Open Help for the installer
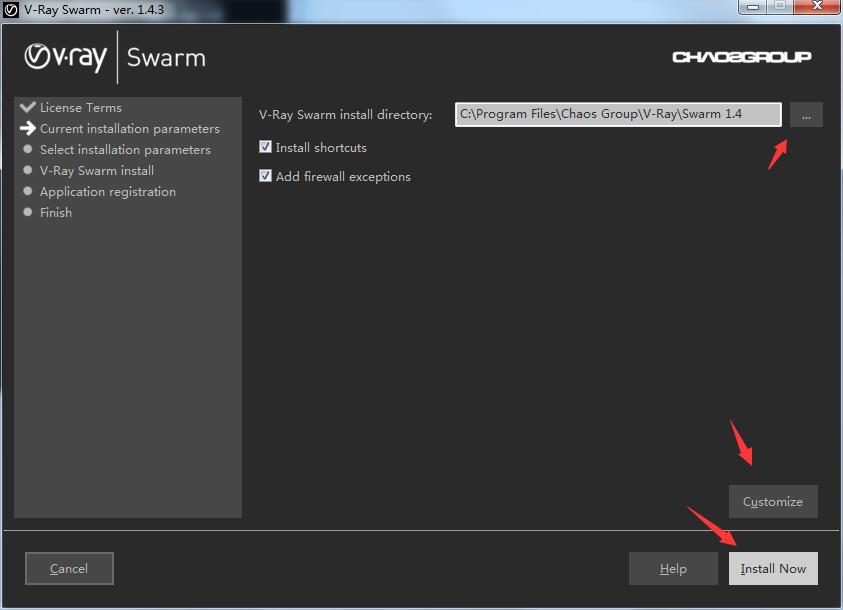Screen dimensions: 843x610 pos(673,569)
